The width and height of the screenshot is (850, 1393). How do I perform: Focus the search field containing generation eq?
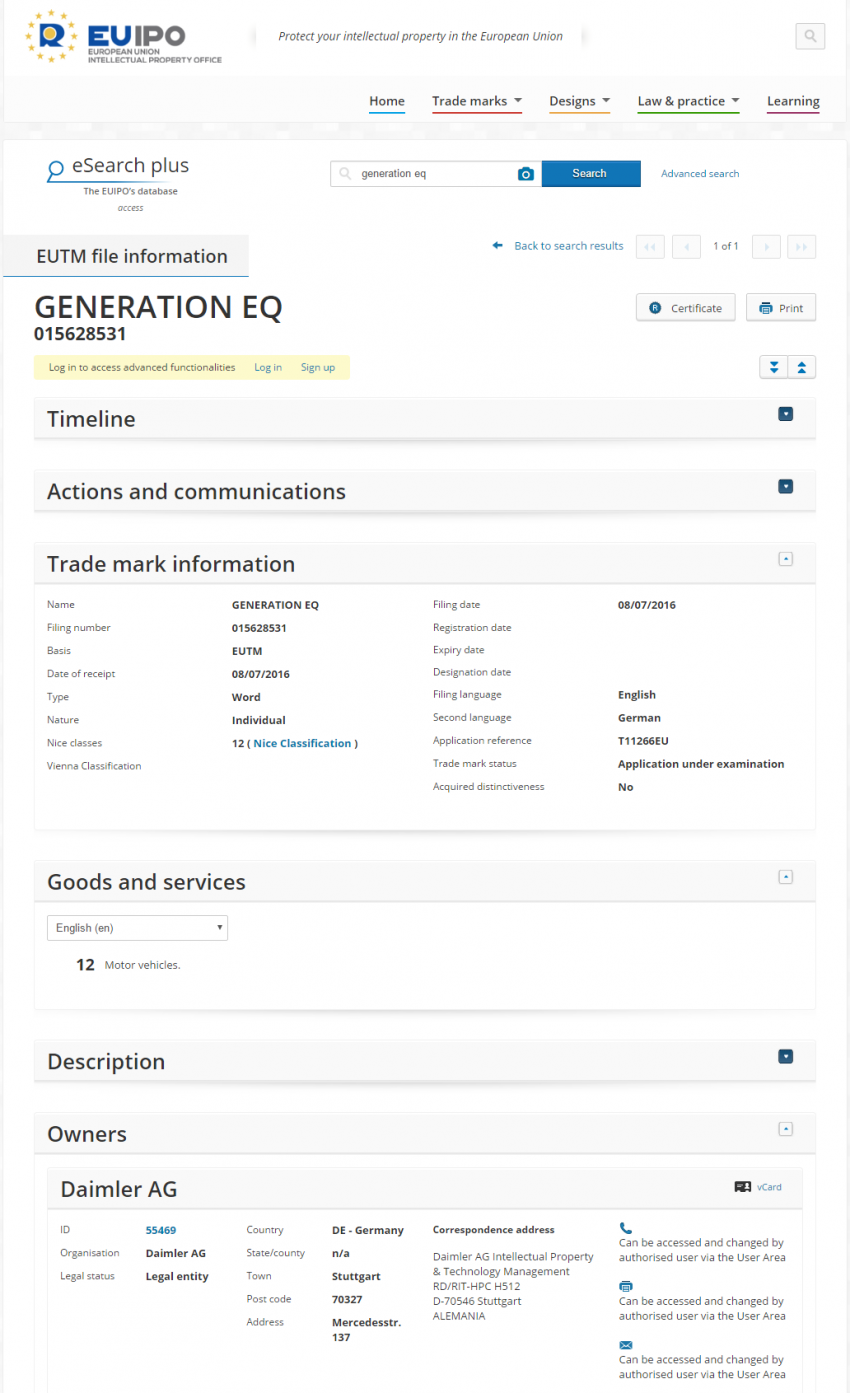(x=436, y=174)
